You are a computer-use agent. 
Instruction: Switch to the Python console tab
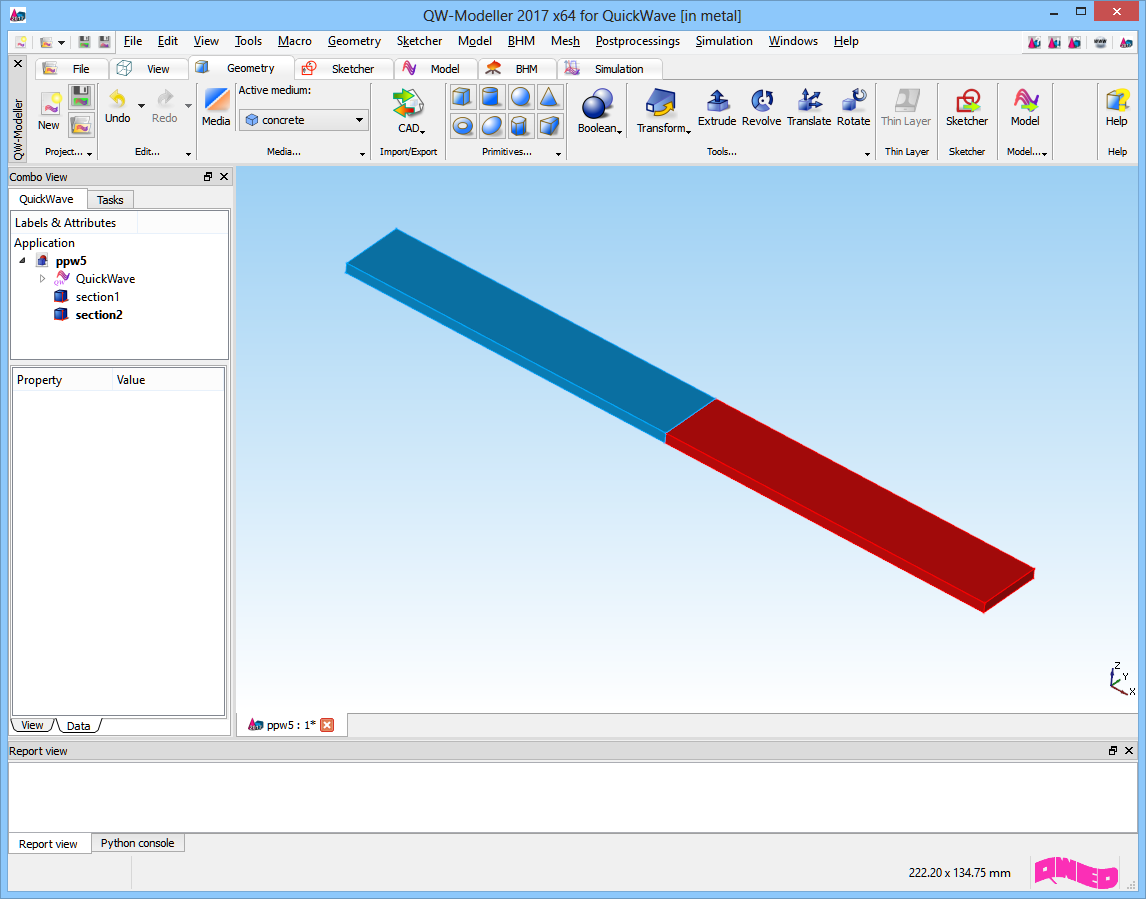(x=137, y=843)
